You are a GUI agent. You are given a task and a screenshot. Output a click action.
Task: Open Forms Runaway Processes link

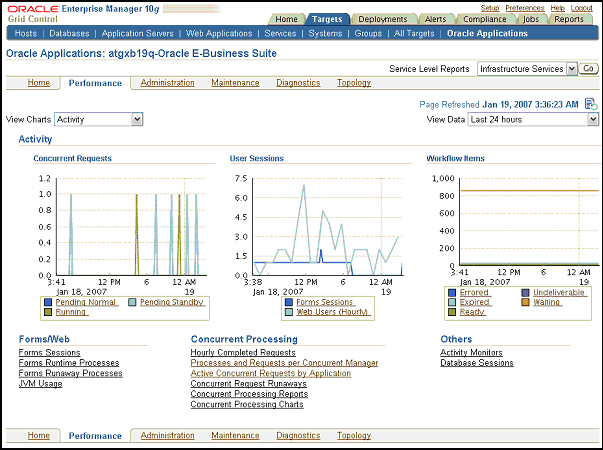click(x=70, y=373)
